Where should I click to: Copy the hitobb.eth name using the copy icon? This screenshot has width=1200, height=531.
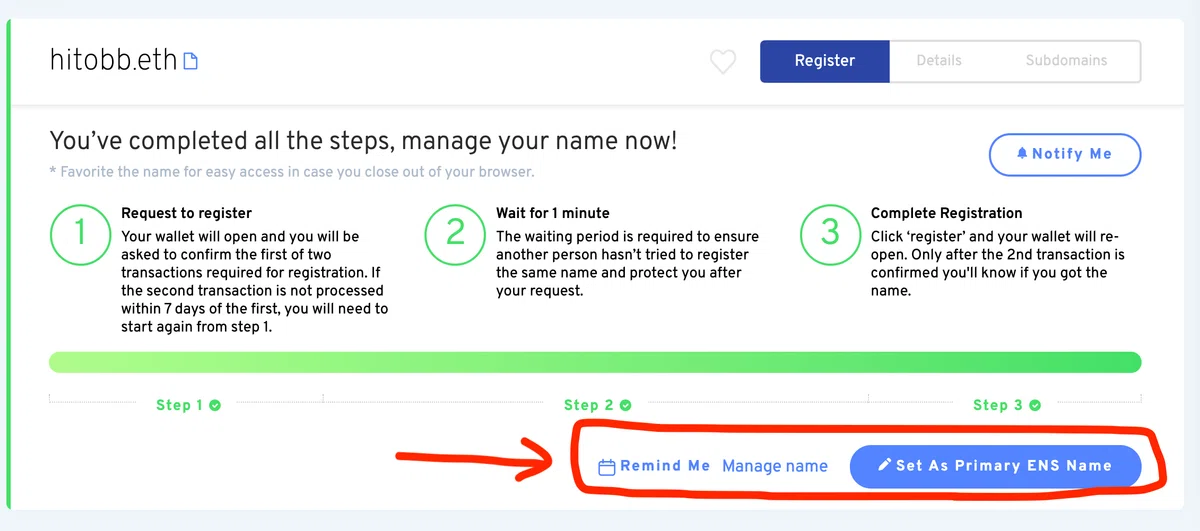(x=190, y=61)
